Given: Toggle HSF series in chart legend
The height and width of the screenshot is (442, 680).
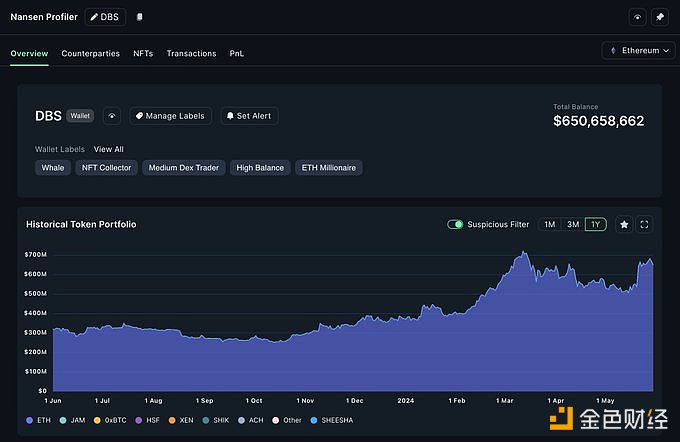Looking at the screenshot, I should (147, 420).
